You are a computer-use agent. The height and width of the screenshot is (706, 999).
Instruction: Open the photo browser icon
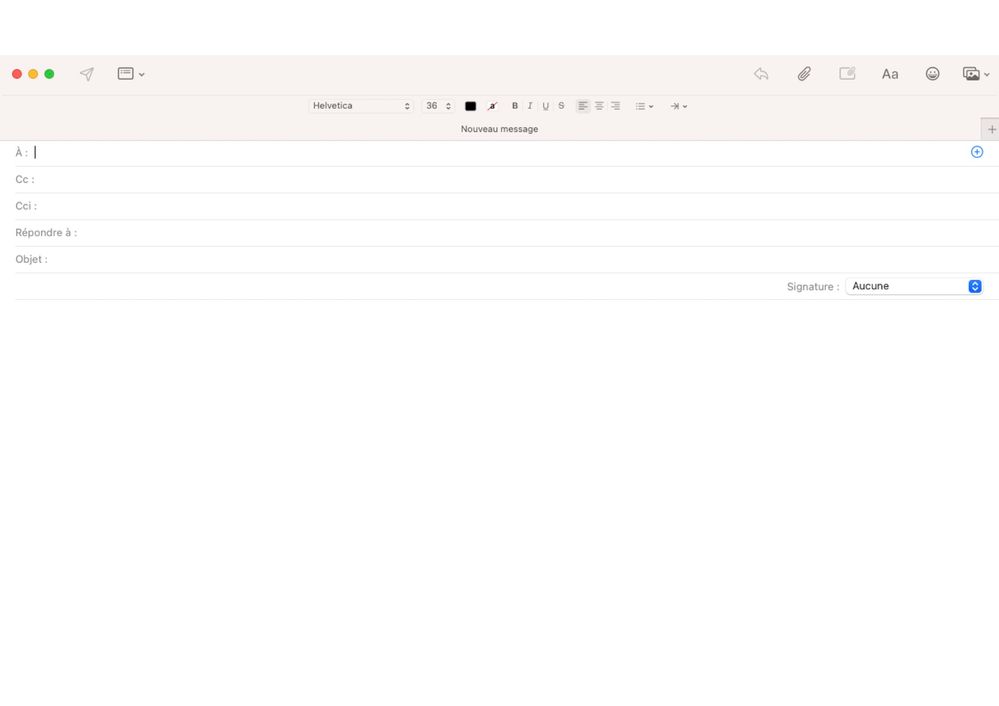click(971, 74)
